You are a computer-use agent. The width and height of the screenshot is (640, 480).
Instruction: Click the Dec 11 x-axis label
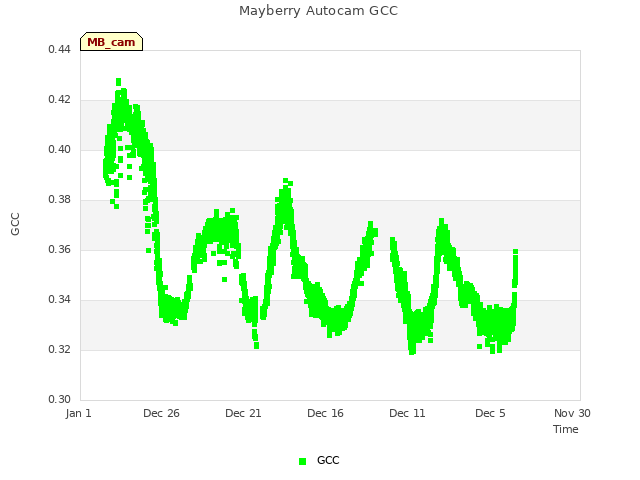(407, 413)
